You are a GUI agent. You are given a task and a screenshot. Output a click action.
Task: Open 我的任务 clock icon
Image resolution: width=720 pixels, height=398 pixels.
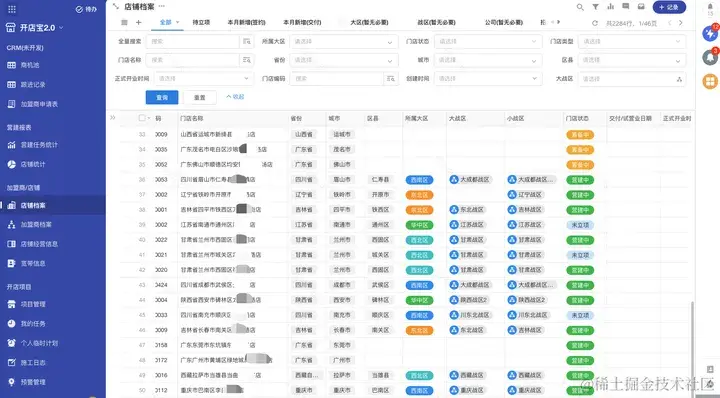[11, 324]
